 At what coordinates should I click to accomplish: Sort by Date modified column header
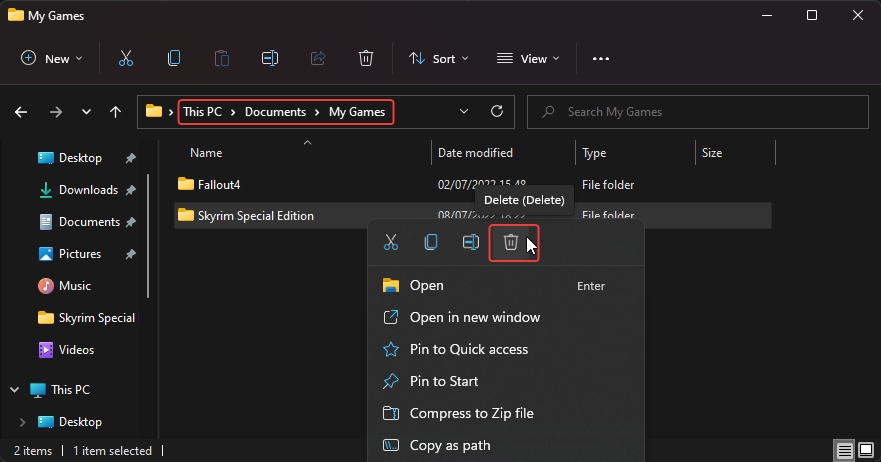(475, 153)
